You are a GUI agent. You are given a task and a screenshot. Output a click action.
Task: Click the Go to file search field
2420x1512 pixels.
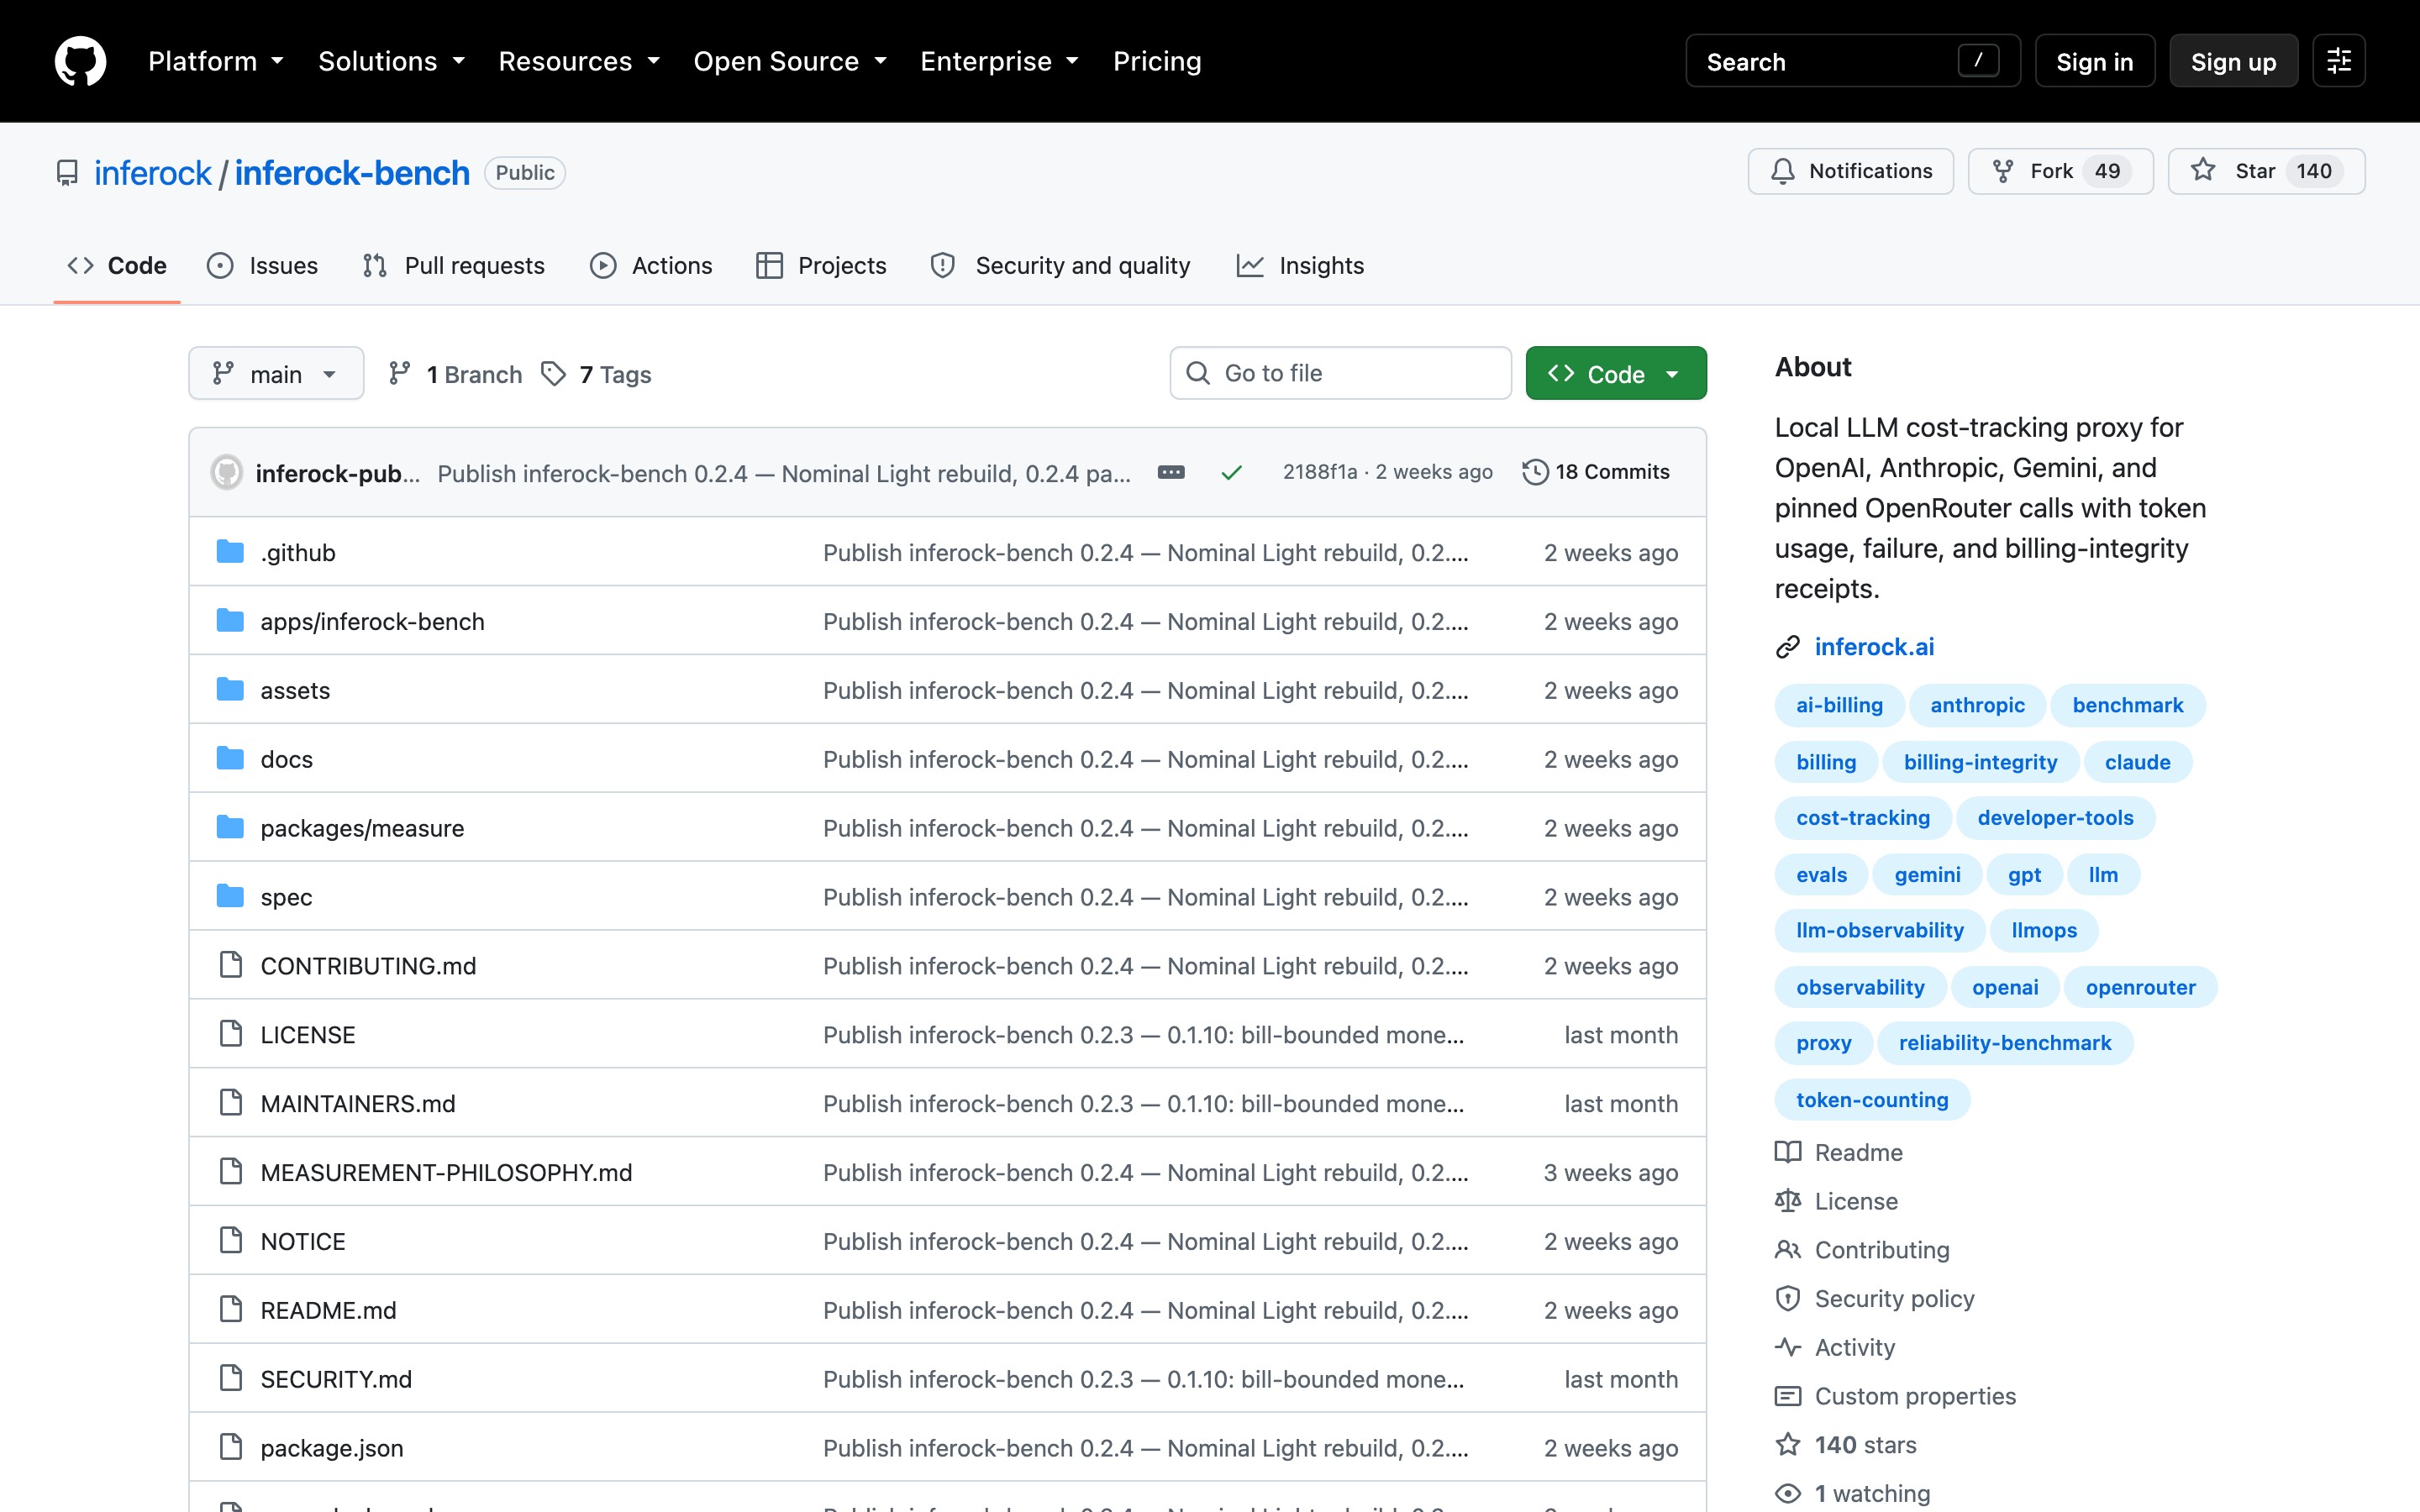[1340, 373]
